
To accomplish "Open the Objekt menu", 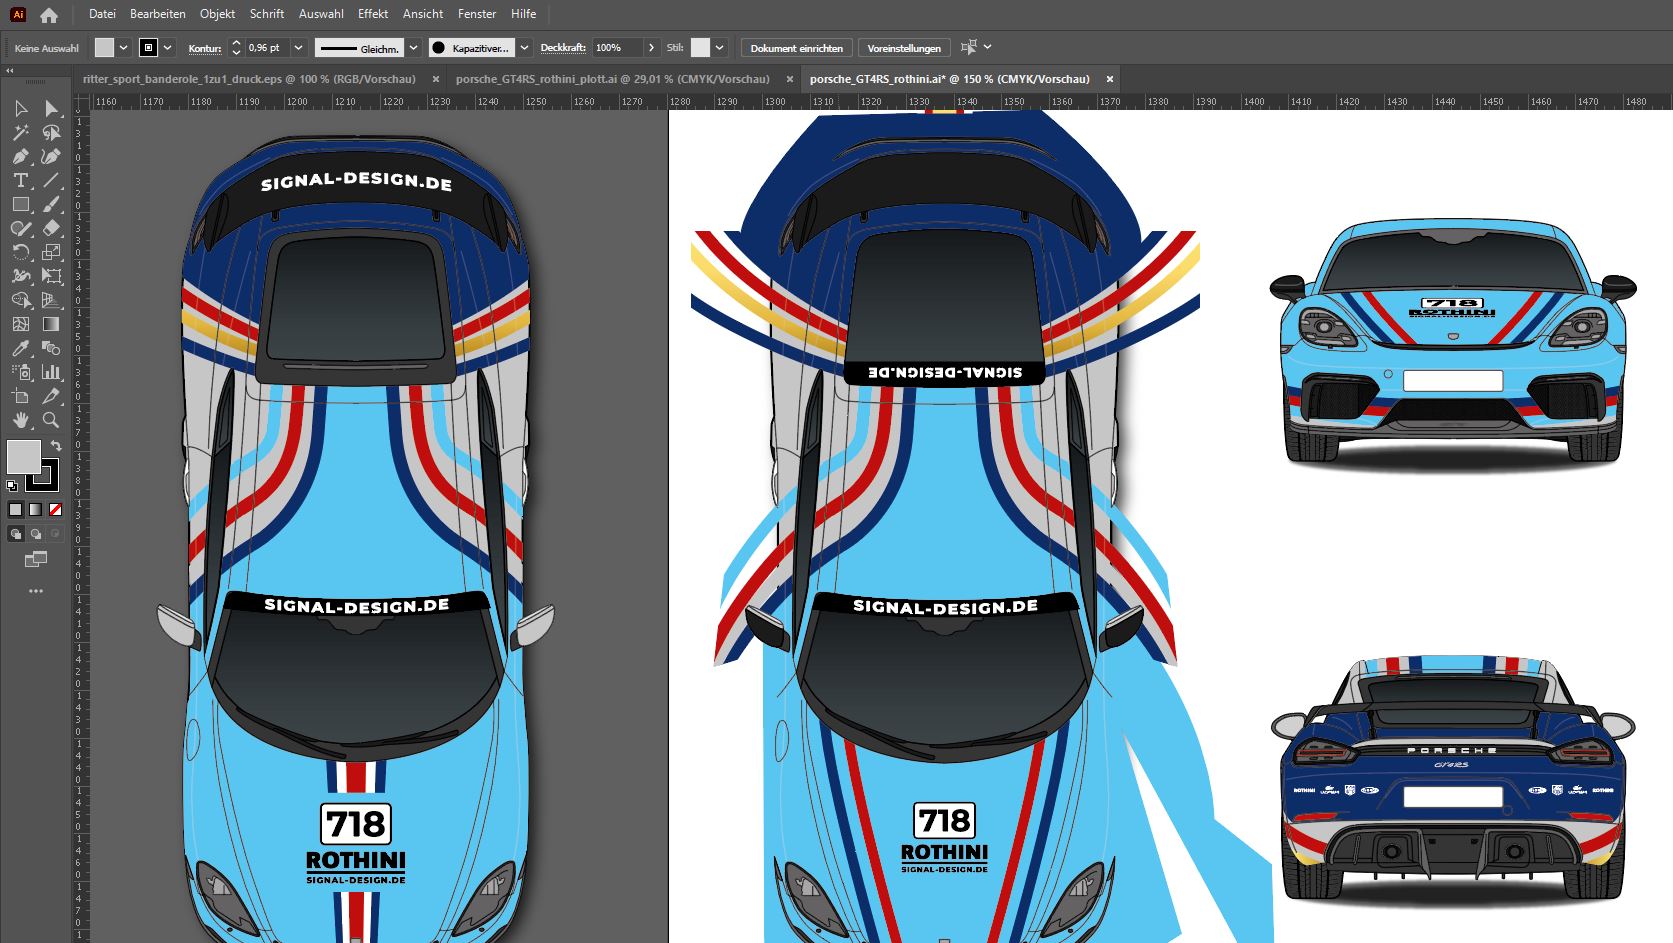I will (x=217, y=14).
